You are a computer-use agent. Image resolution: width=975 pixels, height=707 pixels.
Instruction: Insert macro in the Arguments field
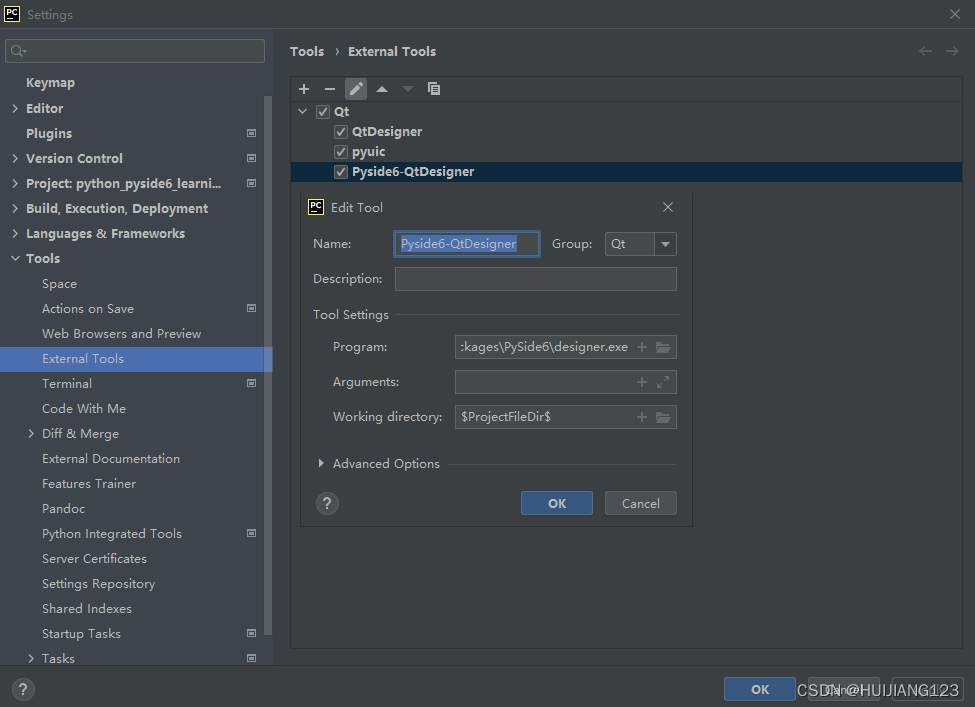click(642, 382)
